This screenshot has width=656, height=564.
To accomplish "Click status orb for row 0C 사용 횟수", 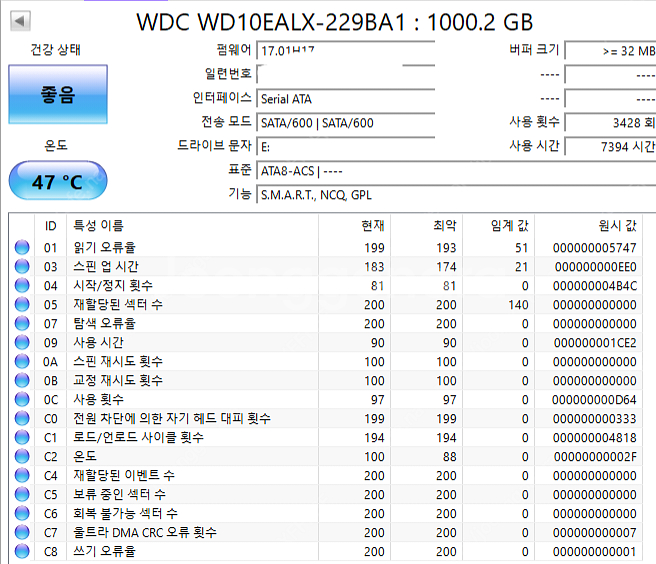I will pos(22,399).
